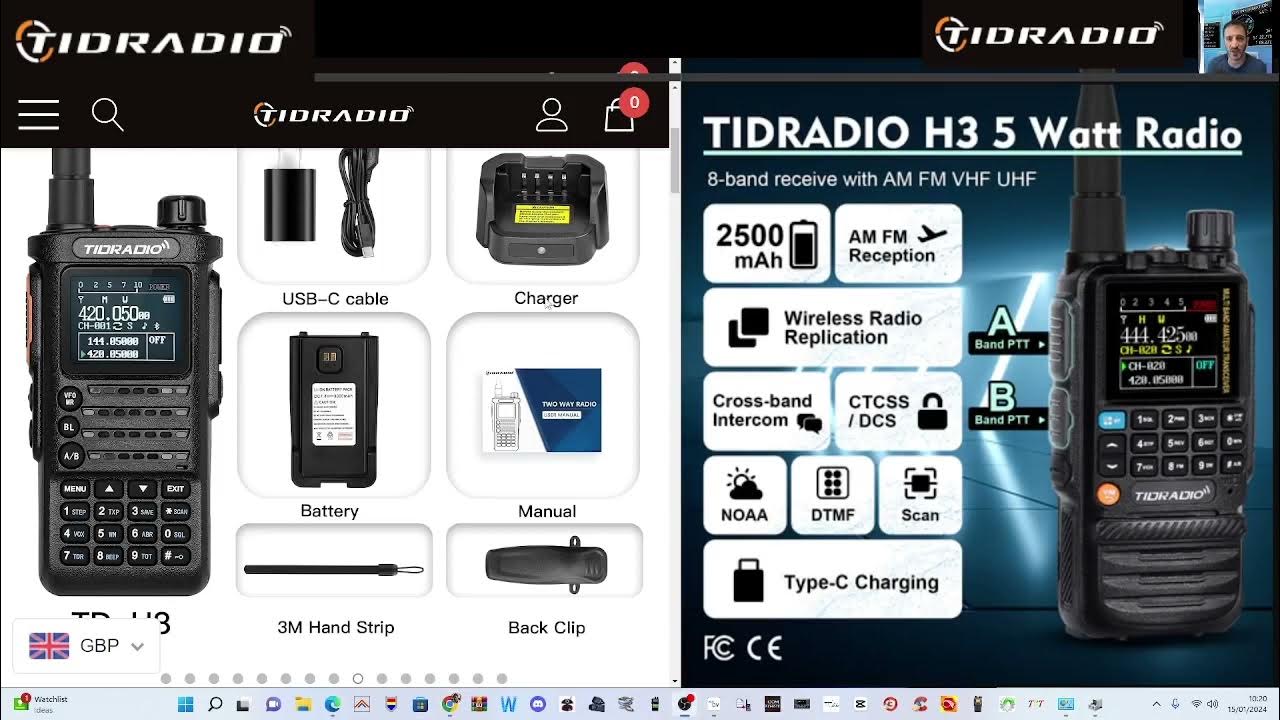Open Task View on the taskbar

[x=243, y=704]
